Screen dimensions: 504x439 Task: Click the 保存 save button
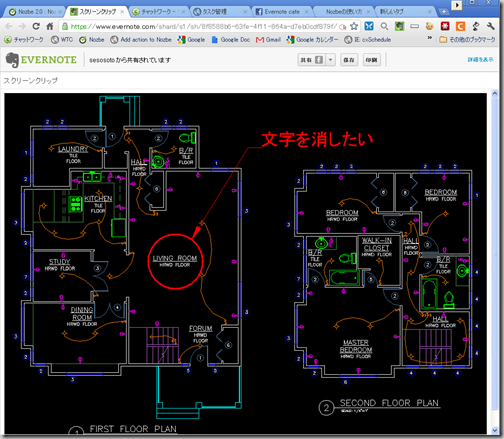click(349, 60)
